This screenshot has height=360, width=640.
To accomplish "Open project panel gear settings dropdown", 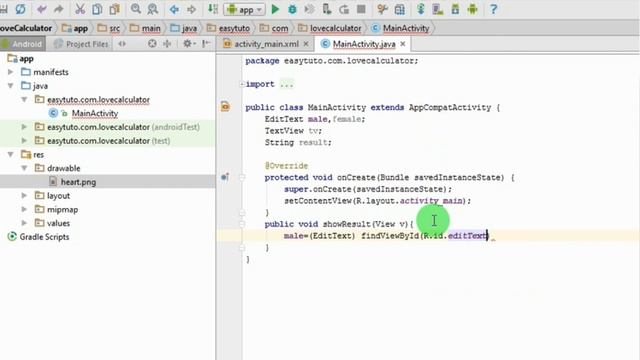I will tap(189, 43).
